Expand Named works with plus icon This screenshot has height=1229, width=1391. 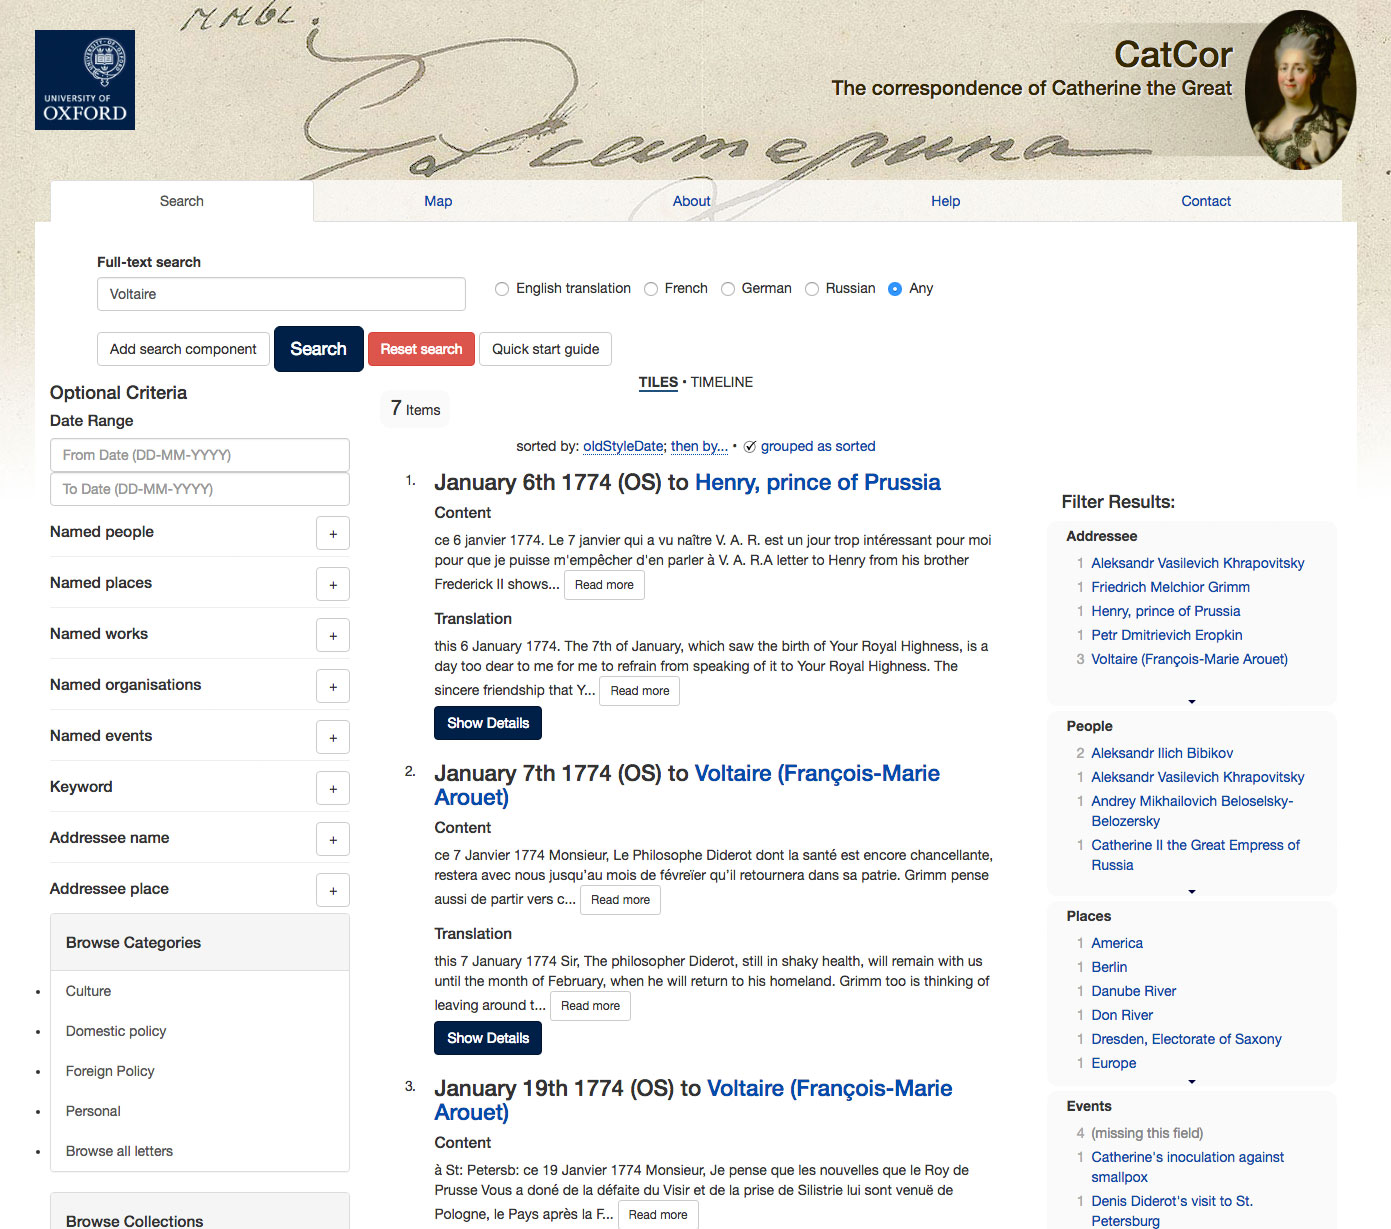[333, 636]
